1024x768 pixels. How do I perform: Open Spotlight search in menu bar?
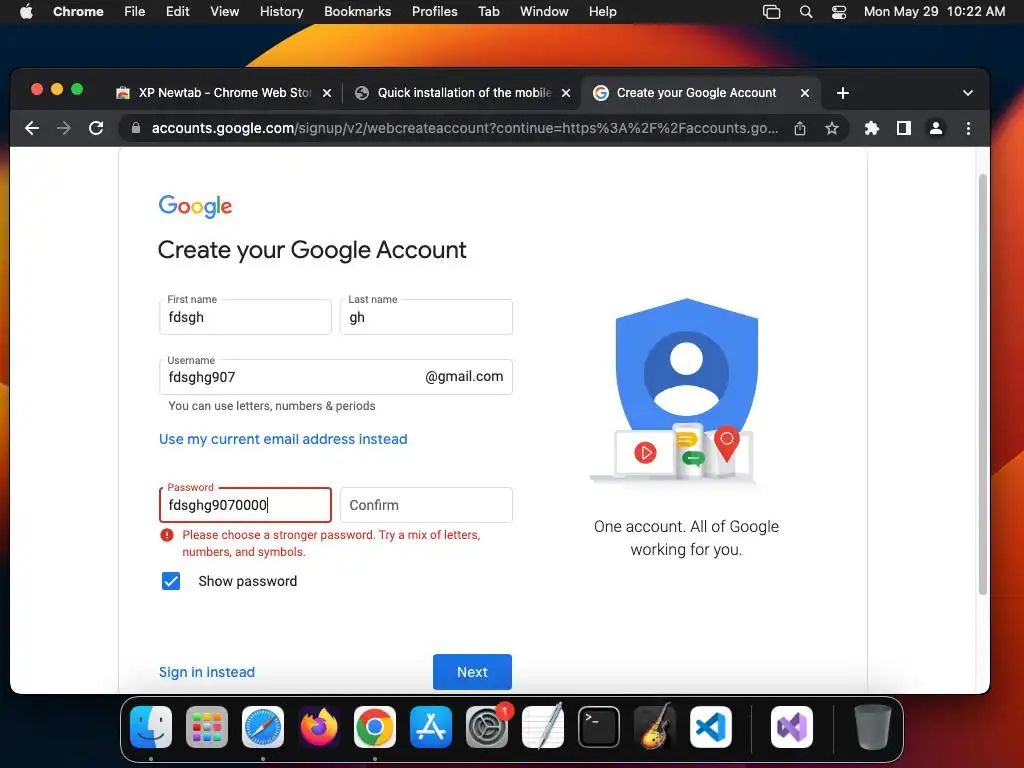pyautogui.click(x=806, y=12)
